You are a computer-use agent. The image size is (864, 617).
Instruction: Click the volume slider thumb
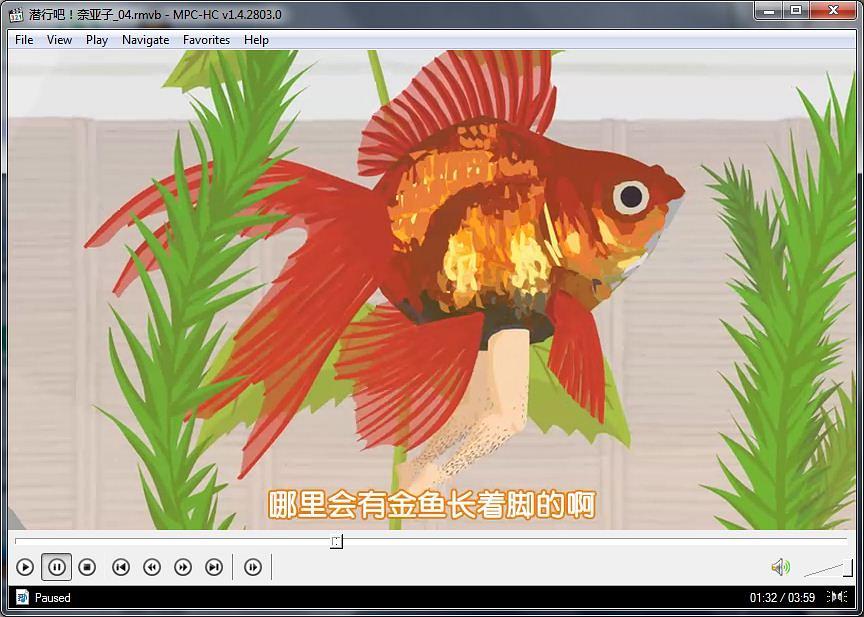(x=847, y=568)
